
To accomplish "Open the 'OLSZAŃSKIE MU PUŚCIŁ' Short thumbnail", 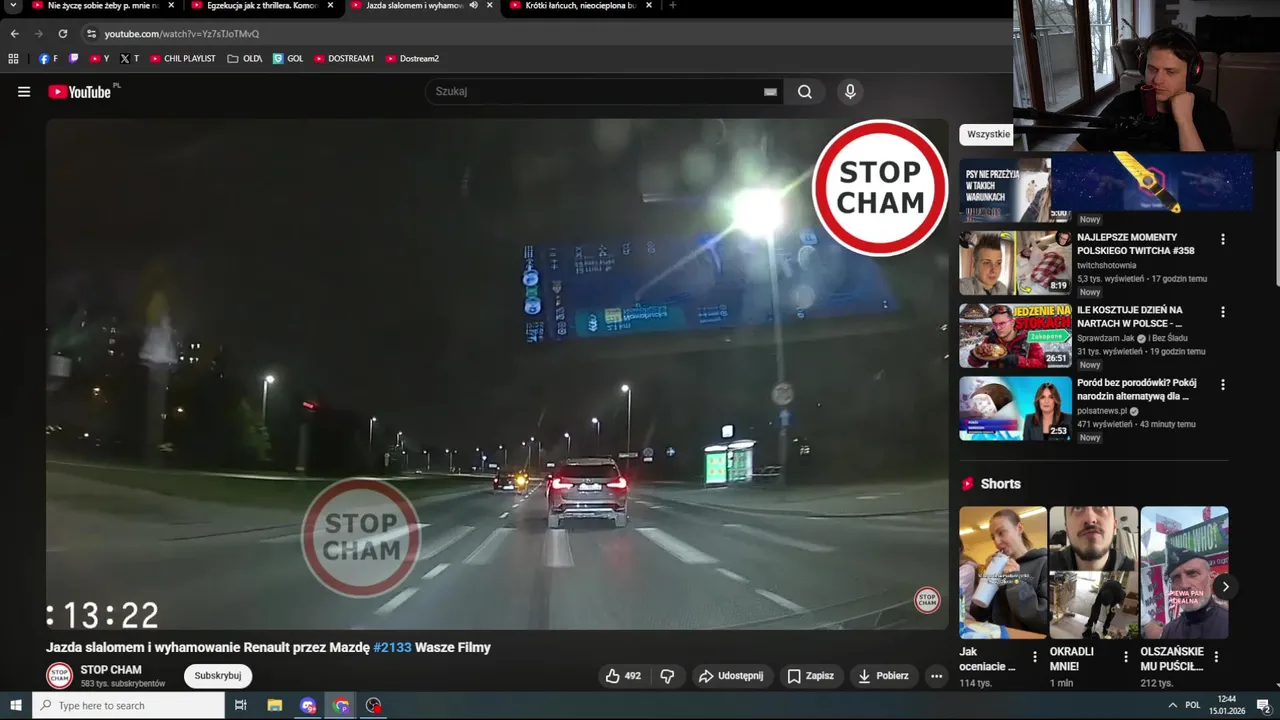I will [x=1184, y=572].
